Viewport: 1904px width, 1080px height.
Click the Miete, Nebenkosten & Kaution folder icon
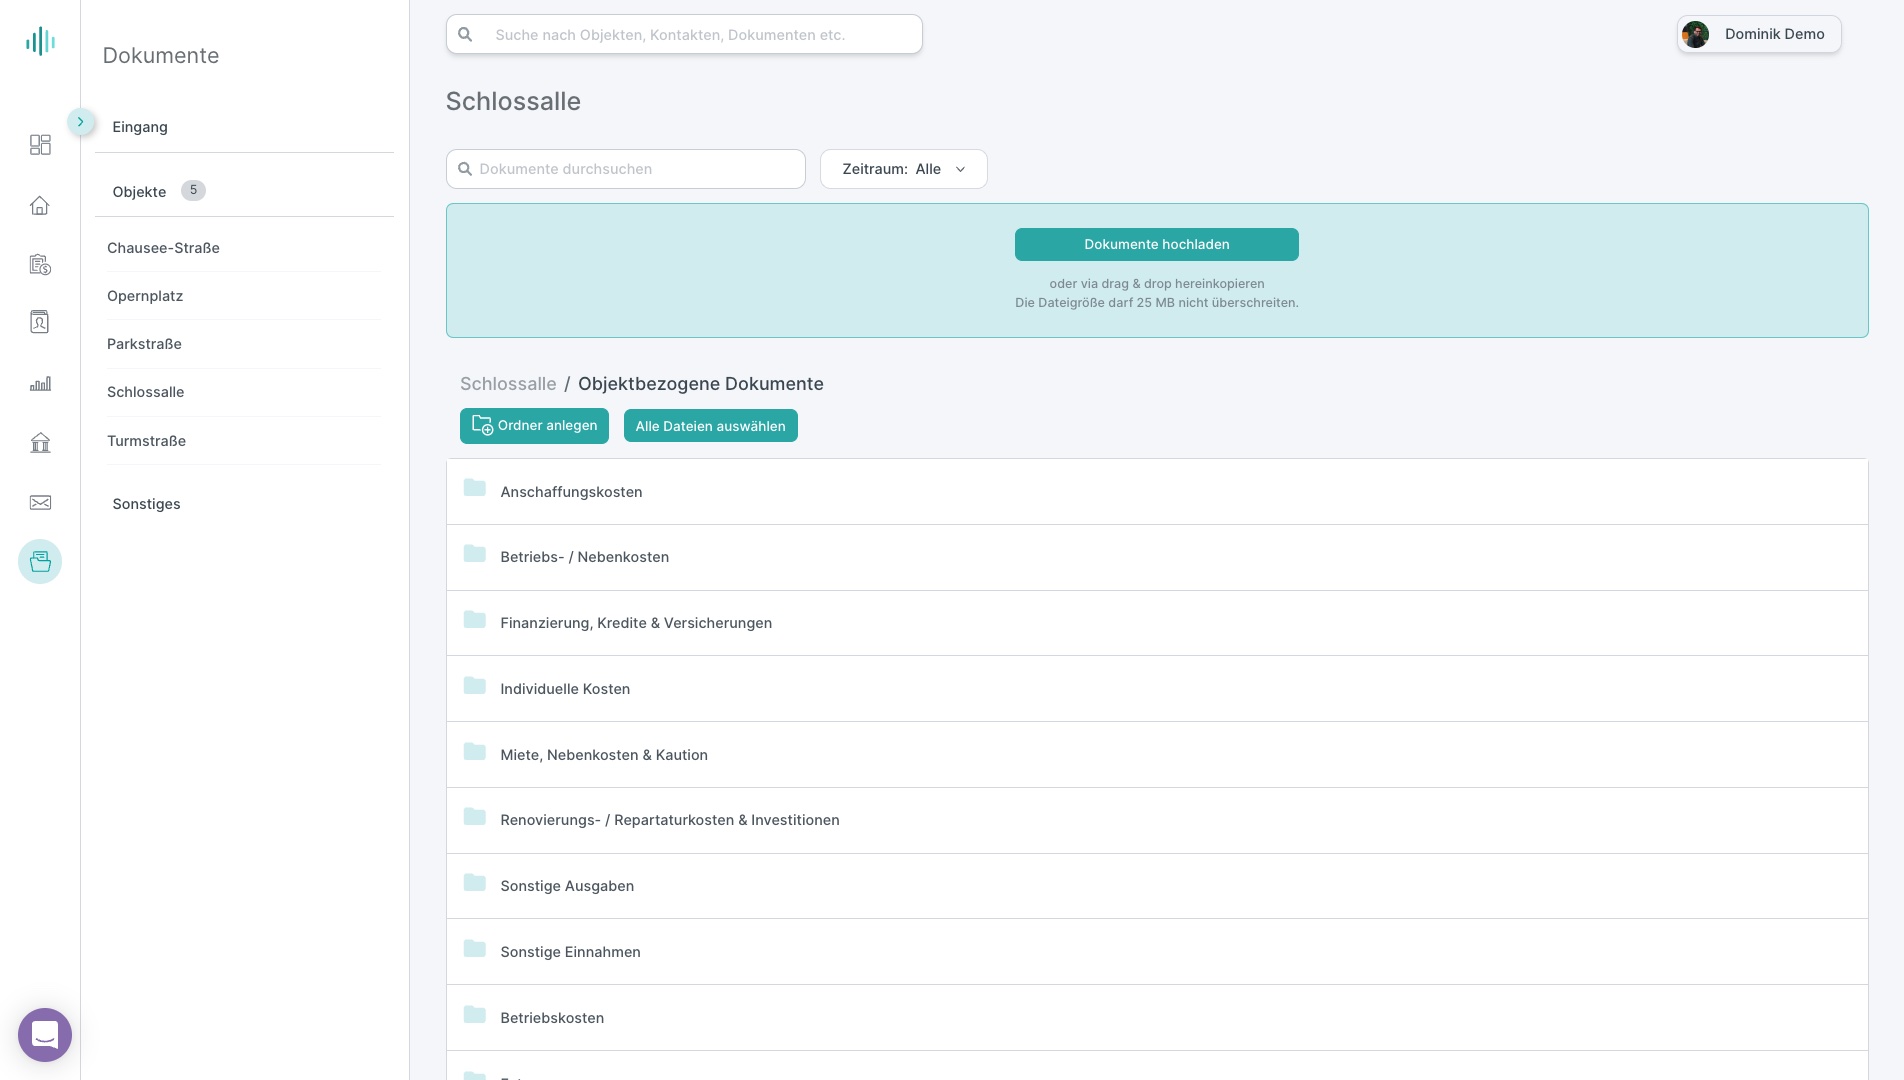click(475, 752)
